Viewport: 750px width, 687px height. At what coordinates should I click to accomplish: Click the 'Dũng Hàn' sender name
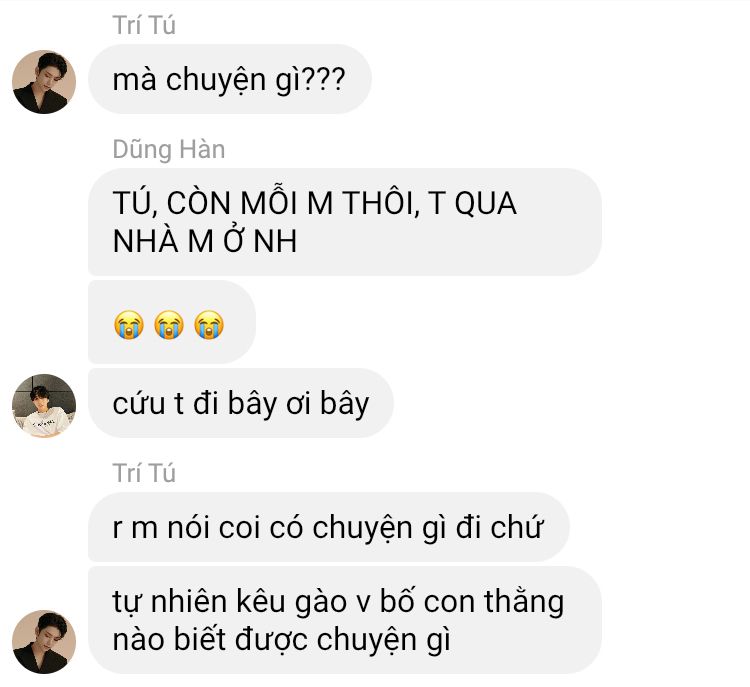pyautogui.click(x=169, y=149)
